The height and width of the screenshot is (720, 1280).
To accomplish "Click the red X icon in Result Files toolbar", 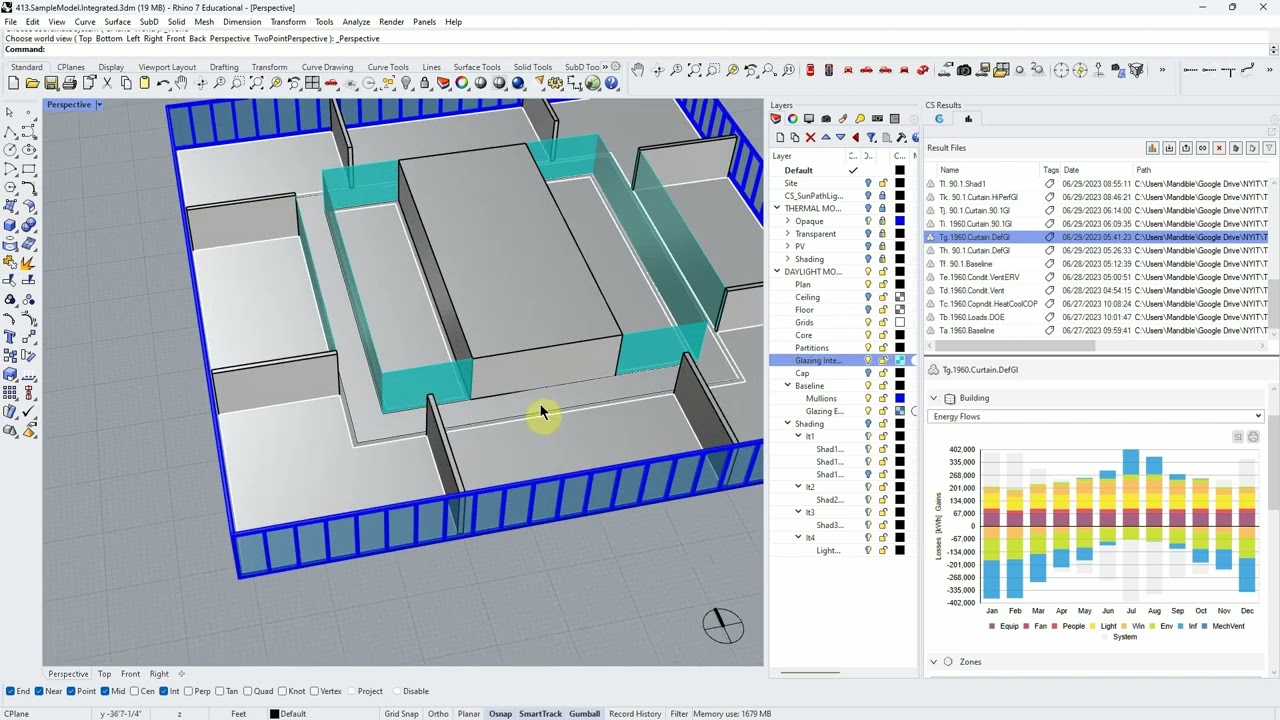I will click(1219, 148).
